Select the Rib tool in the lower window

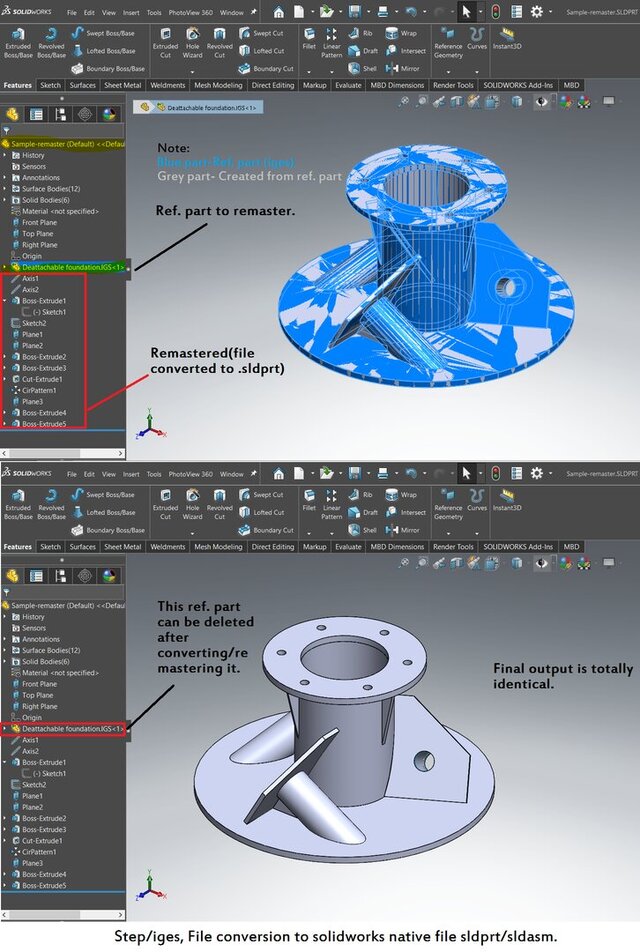tap(361, 494)
